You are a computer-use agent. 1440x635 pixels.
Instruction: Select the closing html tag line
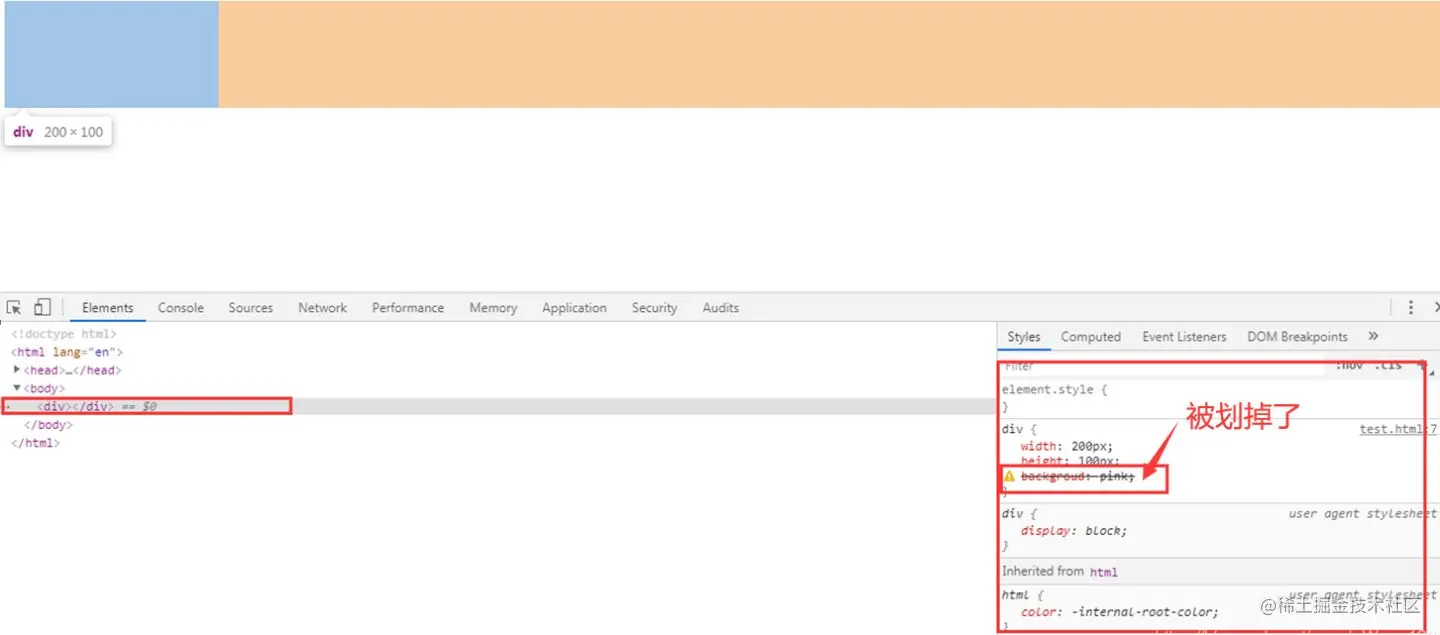(x=35, y=443)
